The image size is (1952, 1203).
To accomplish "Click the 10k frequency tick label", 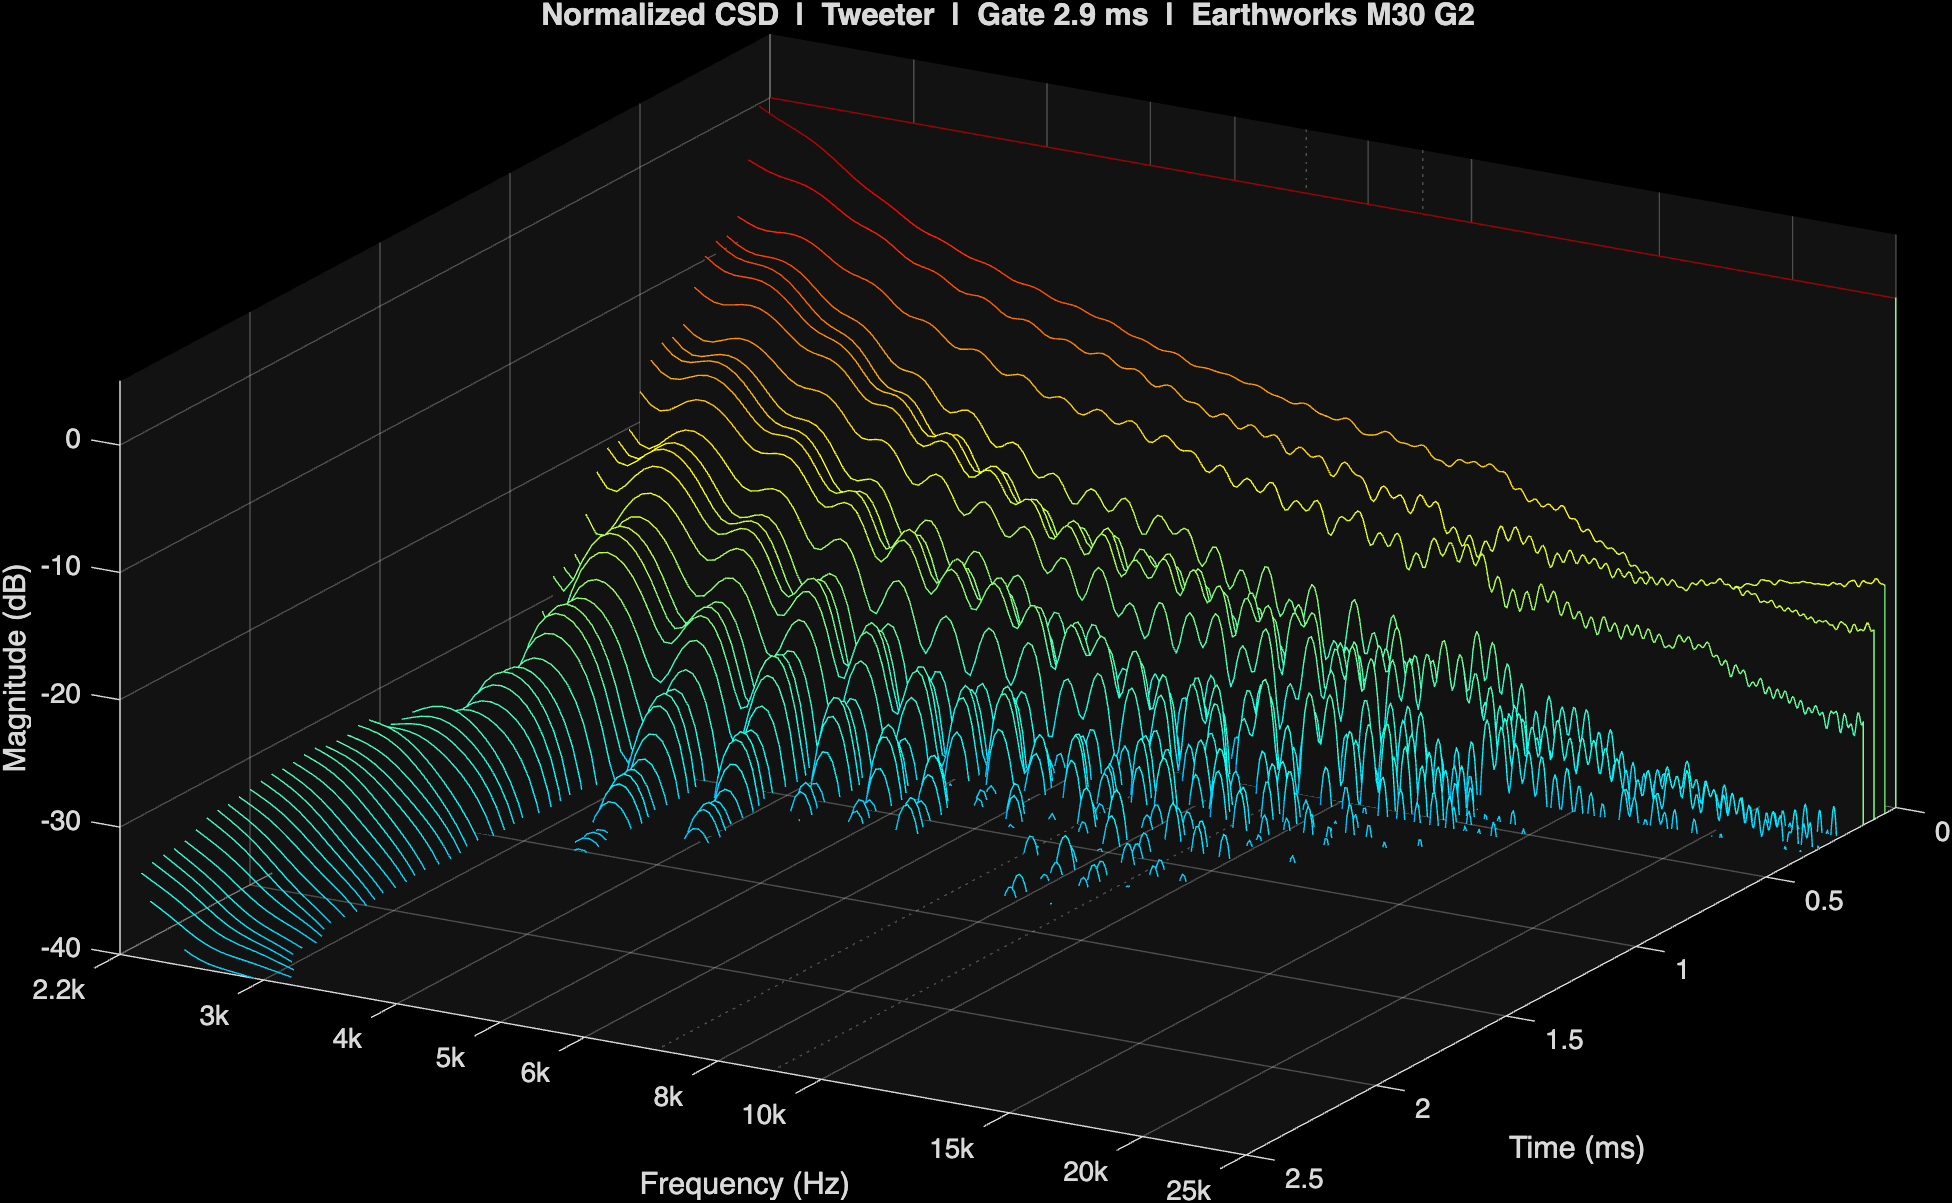I will (x=764, y=1115).
